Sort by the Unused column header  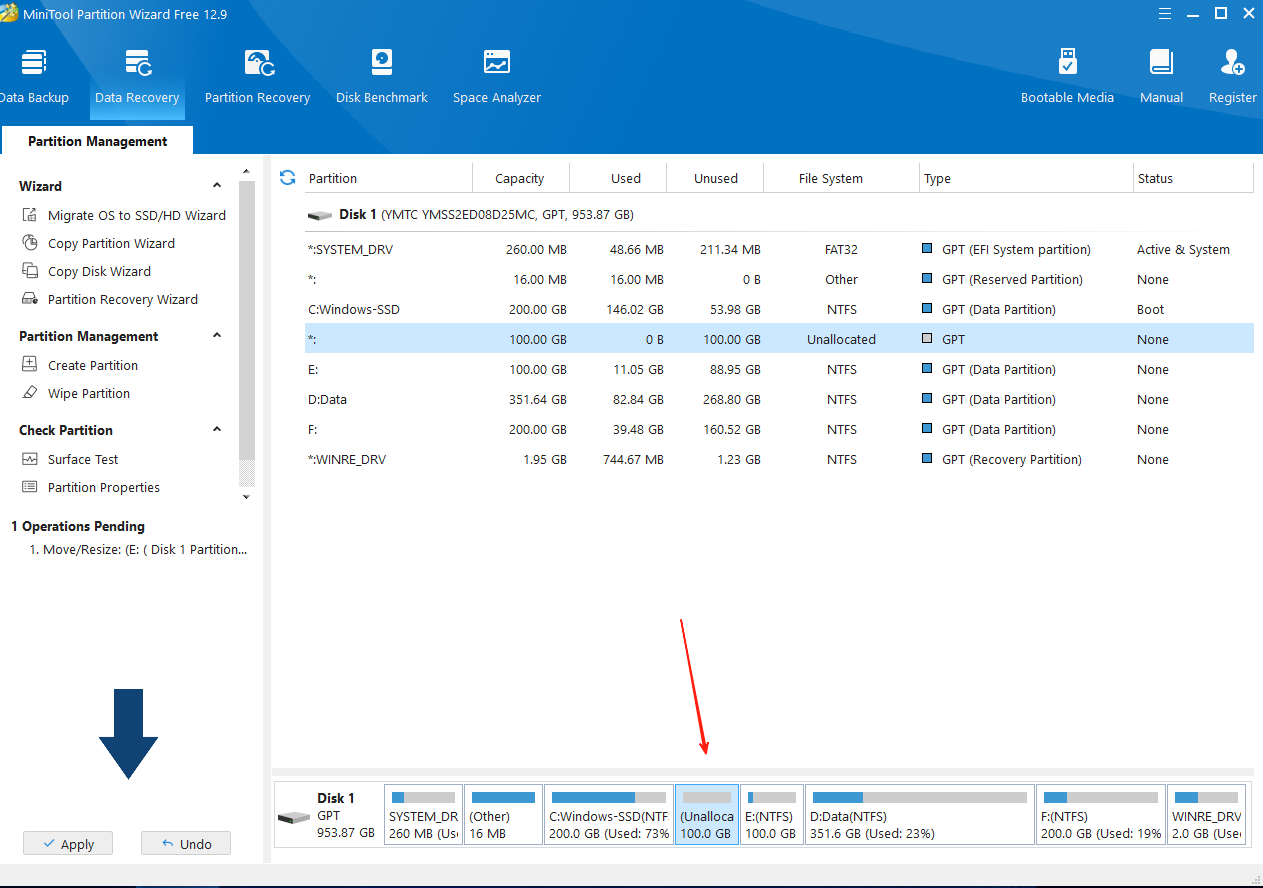click(714, 178)
